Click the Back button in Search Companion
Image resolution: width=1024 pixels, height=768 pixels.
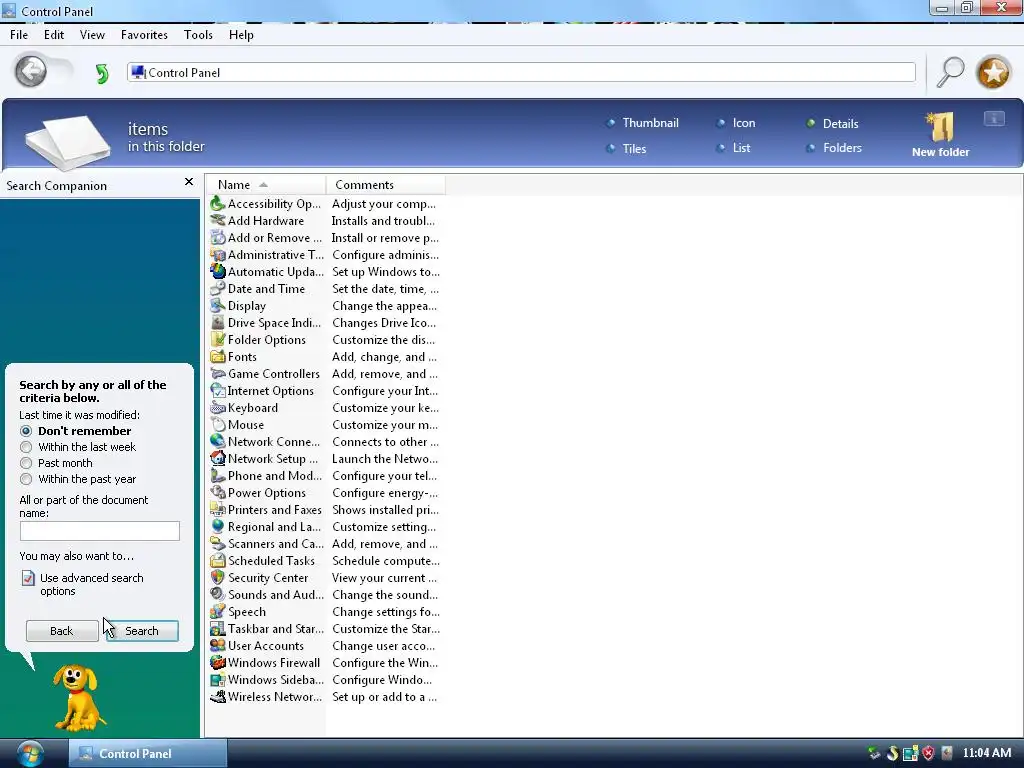point(62,631)
